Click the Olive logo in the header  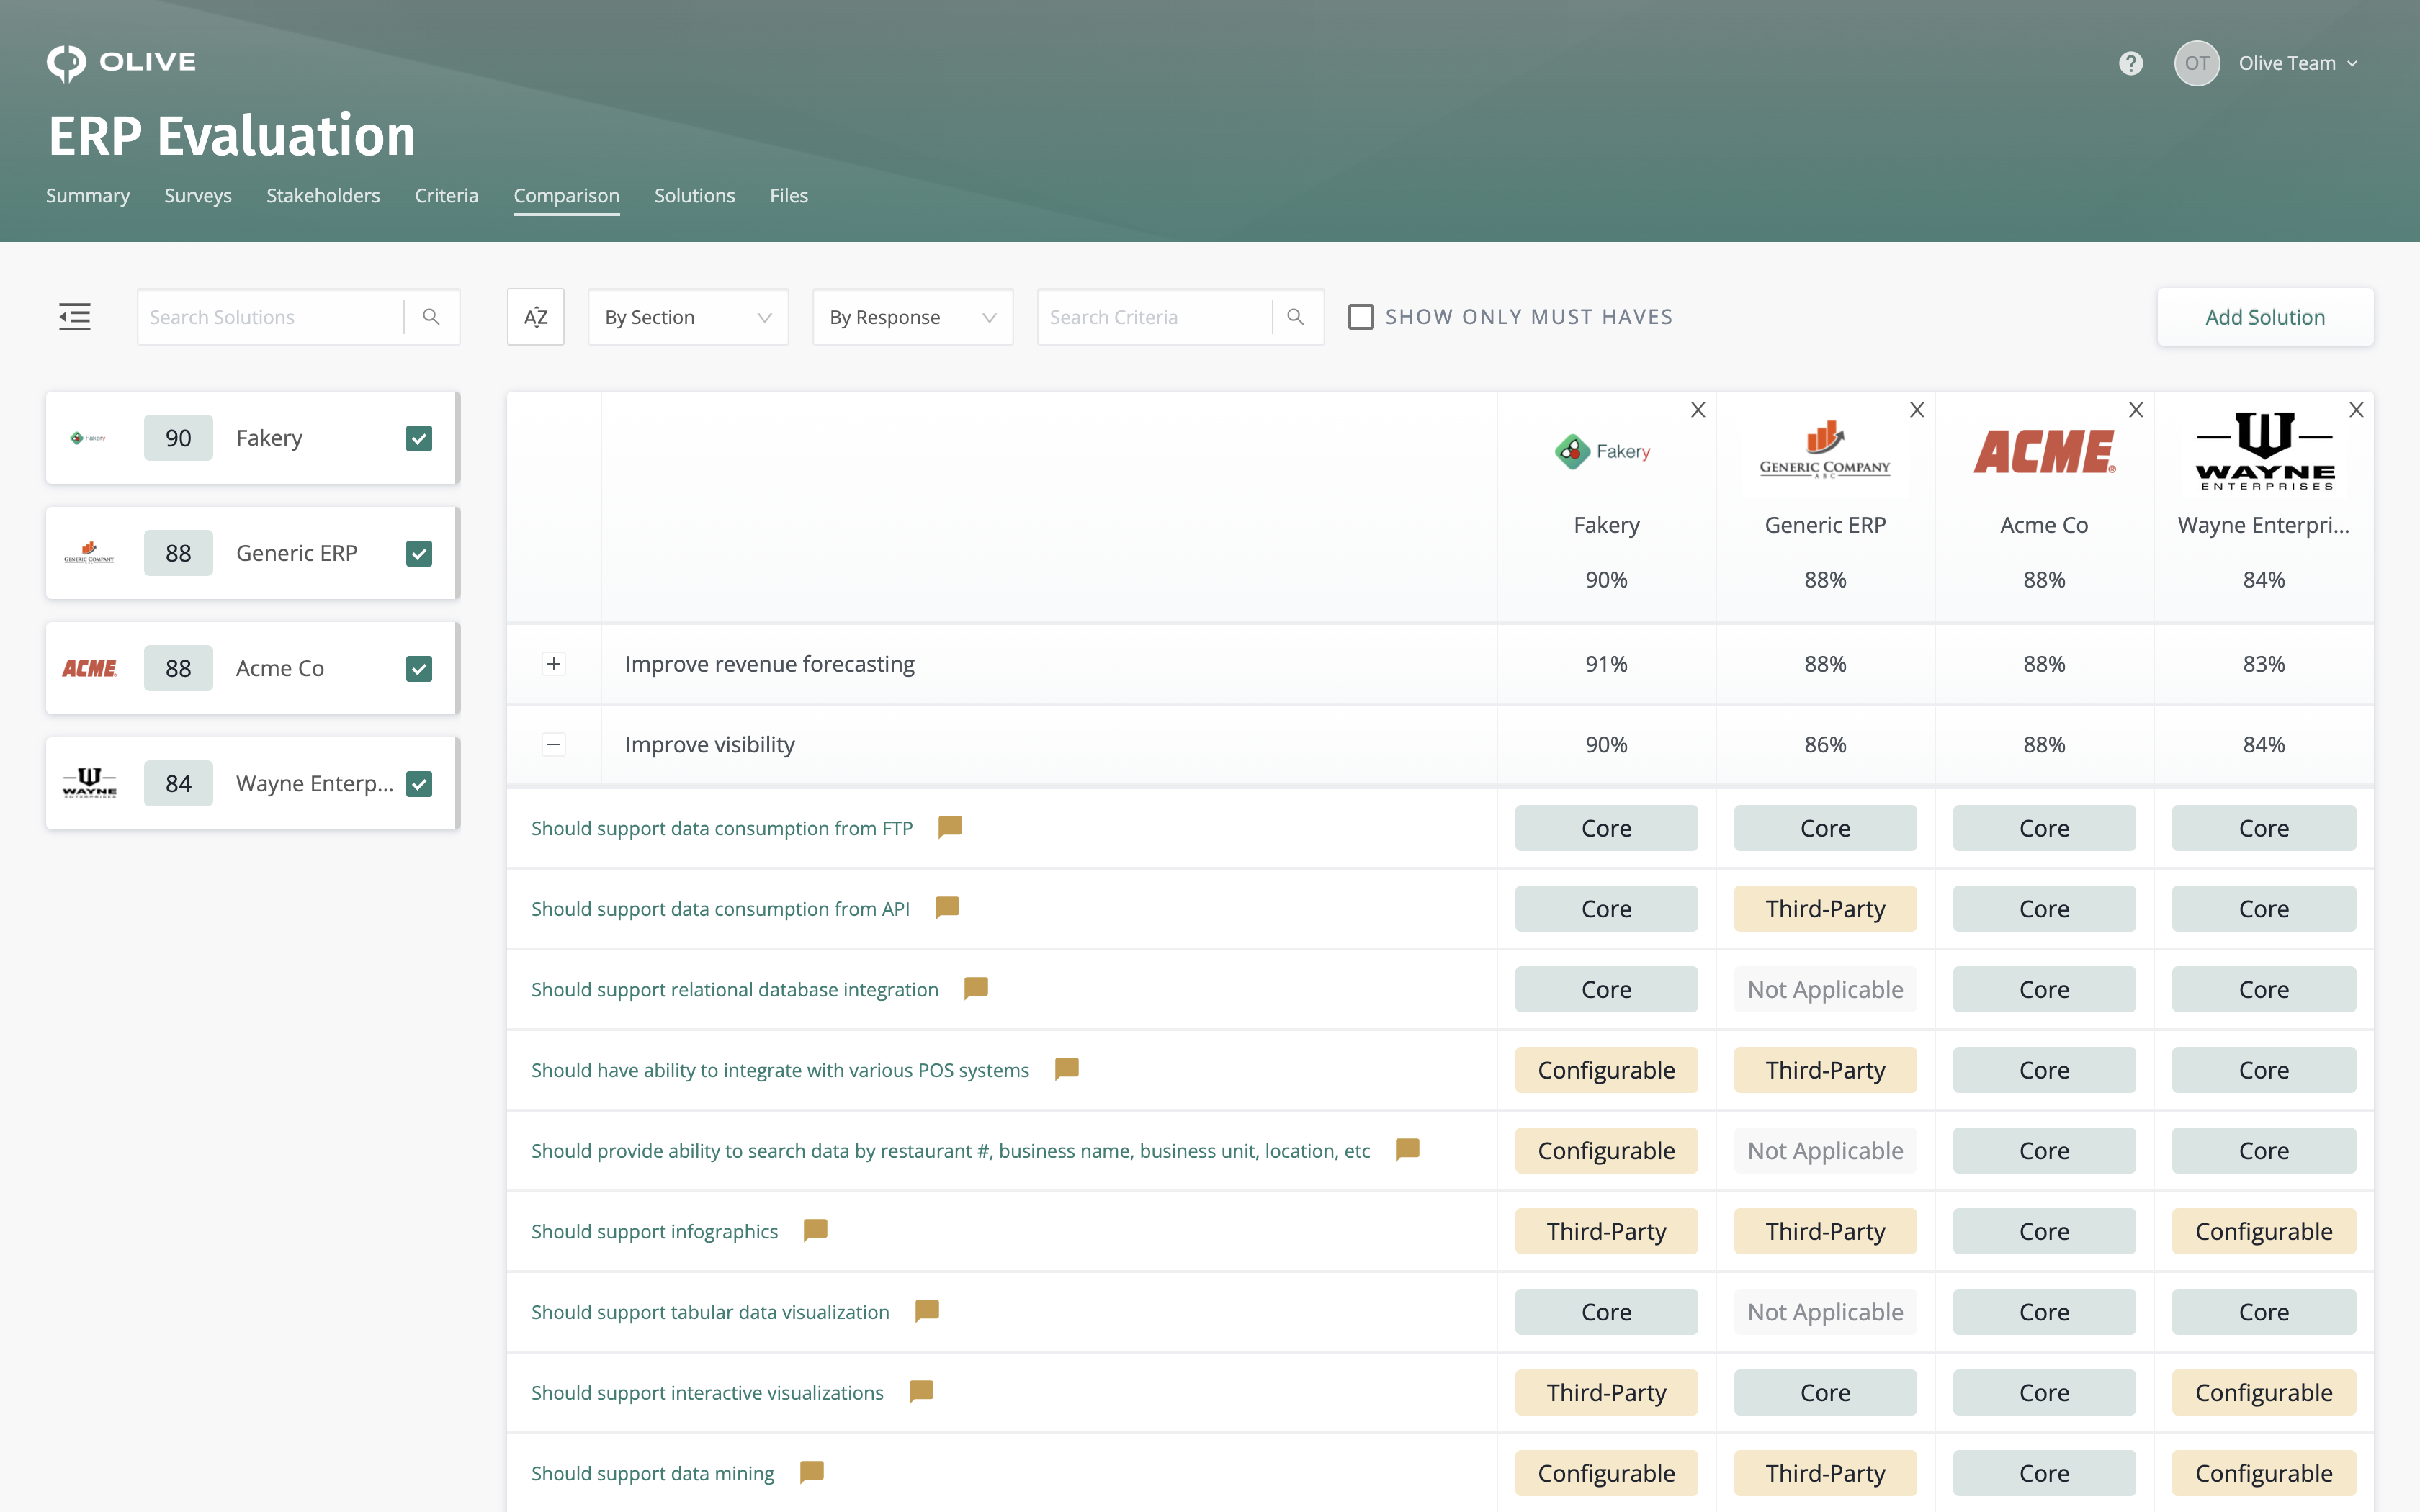120,62
